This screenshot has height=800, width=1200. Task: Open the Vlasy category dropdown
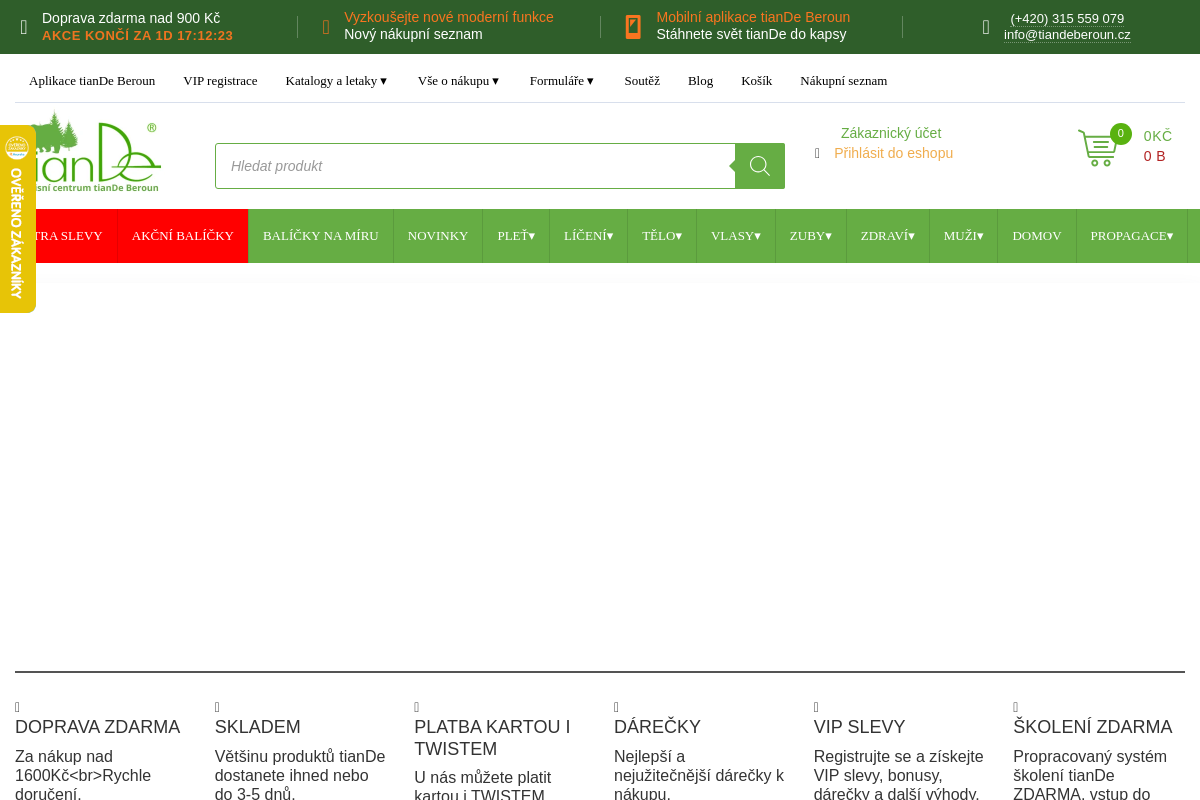click(735, 236)
